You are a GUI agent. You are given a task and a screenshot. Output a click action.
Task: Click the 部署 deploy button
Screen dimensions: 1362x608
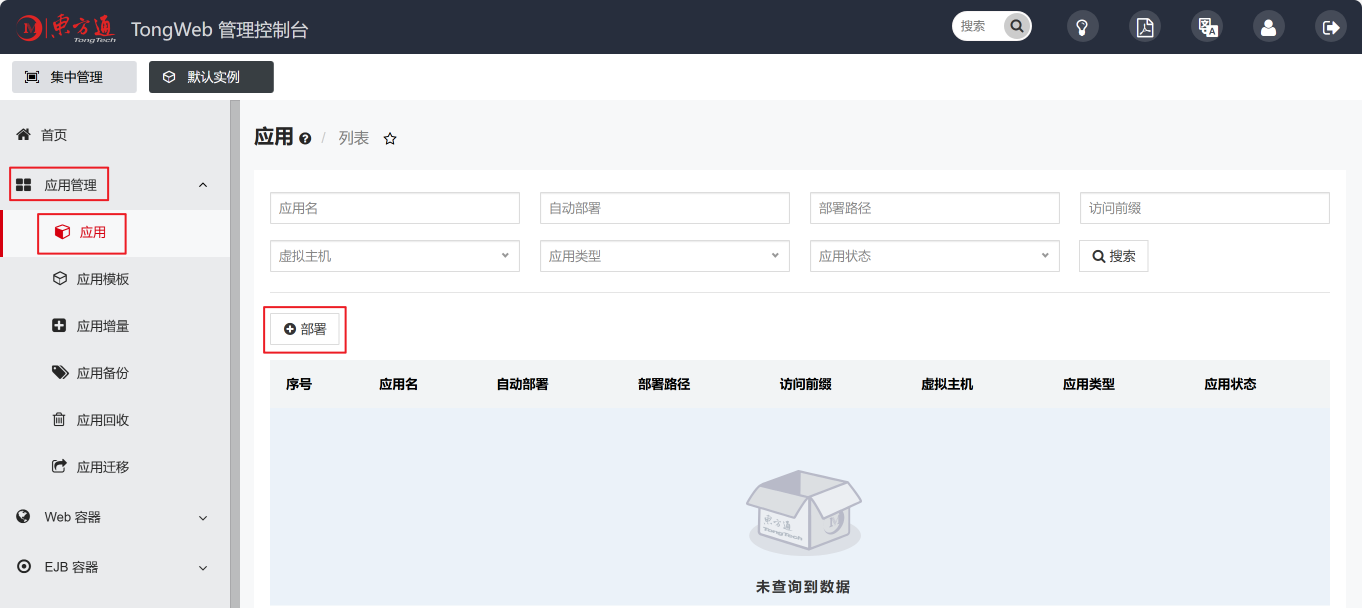pos(305,329)
